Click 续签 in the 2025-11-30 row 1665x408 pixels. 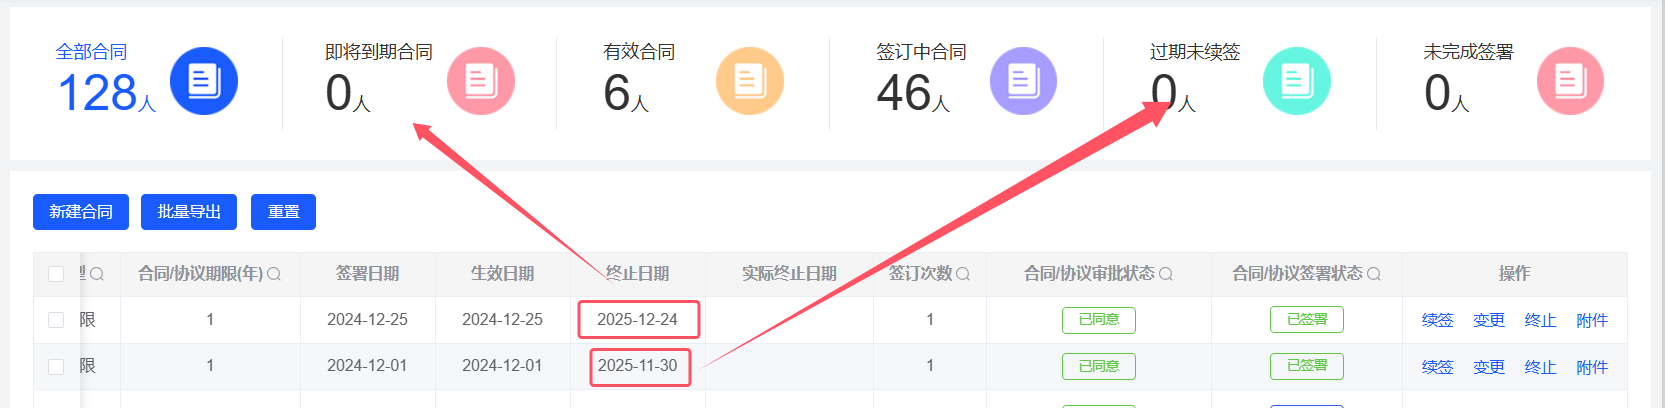coord(1438,367)
